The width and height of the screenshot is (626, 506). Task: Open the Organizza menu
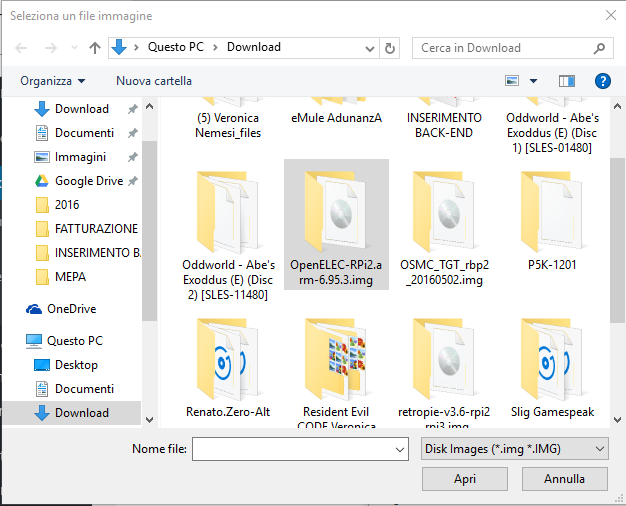pyautogui.click(x=53, y=81)
